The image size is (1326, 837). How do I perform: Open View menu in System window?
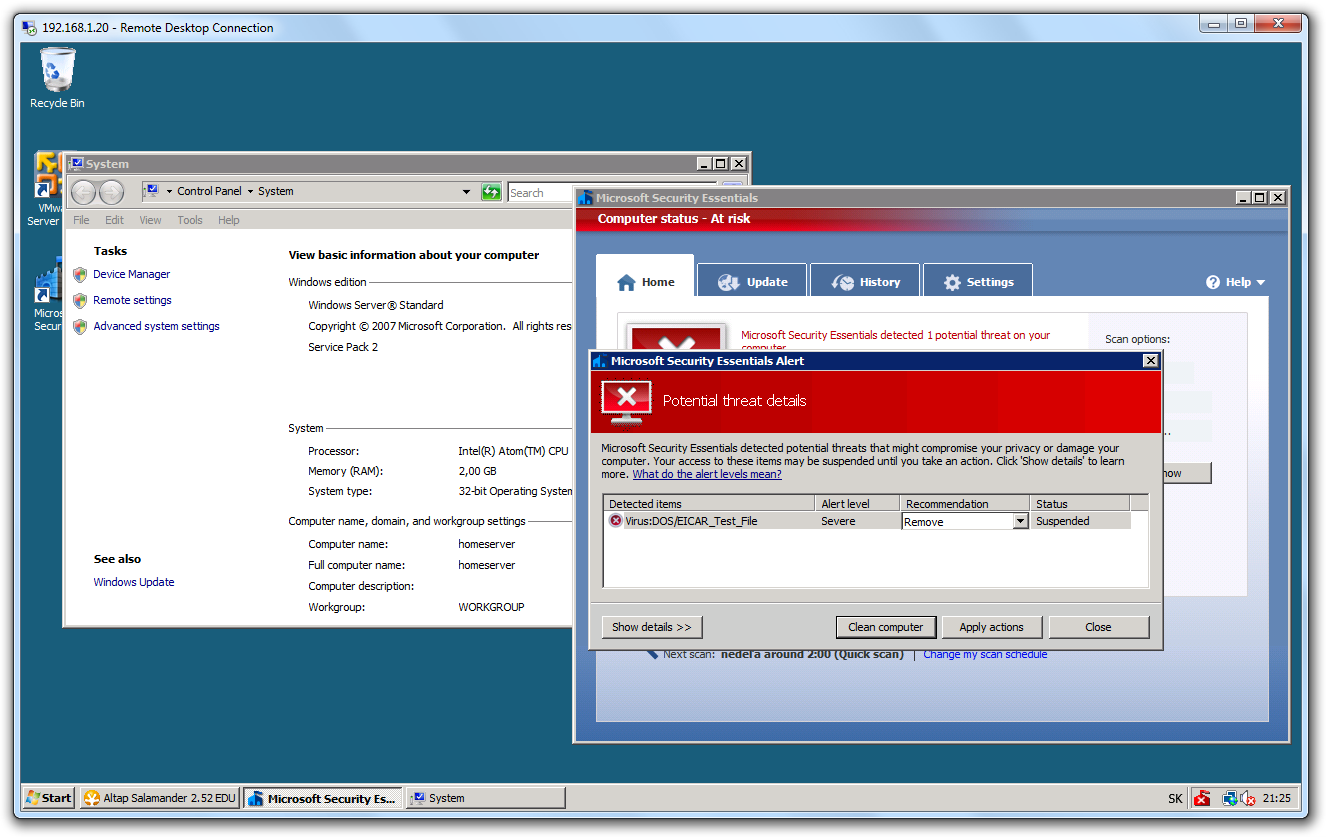pos(150,220)
